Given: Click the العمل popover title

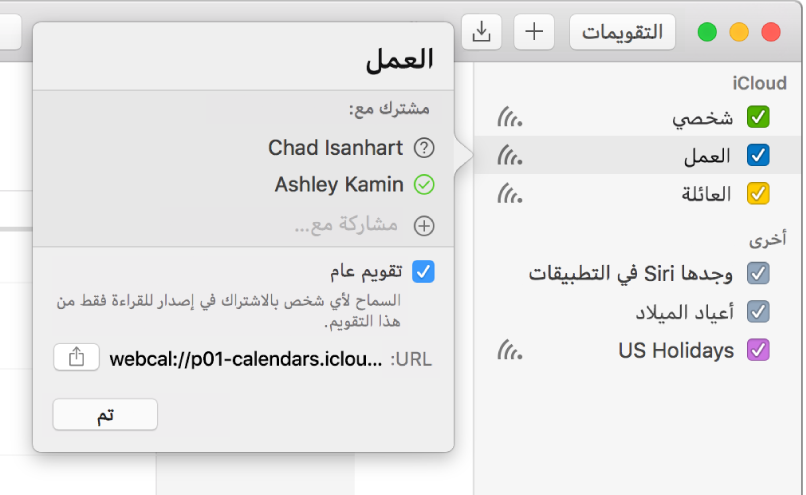Looking at the screenshot, I should (399, 59).
